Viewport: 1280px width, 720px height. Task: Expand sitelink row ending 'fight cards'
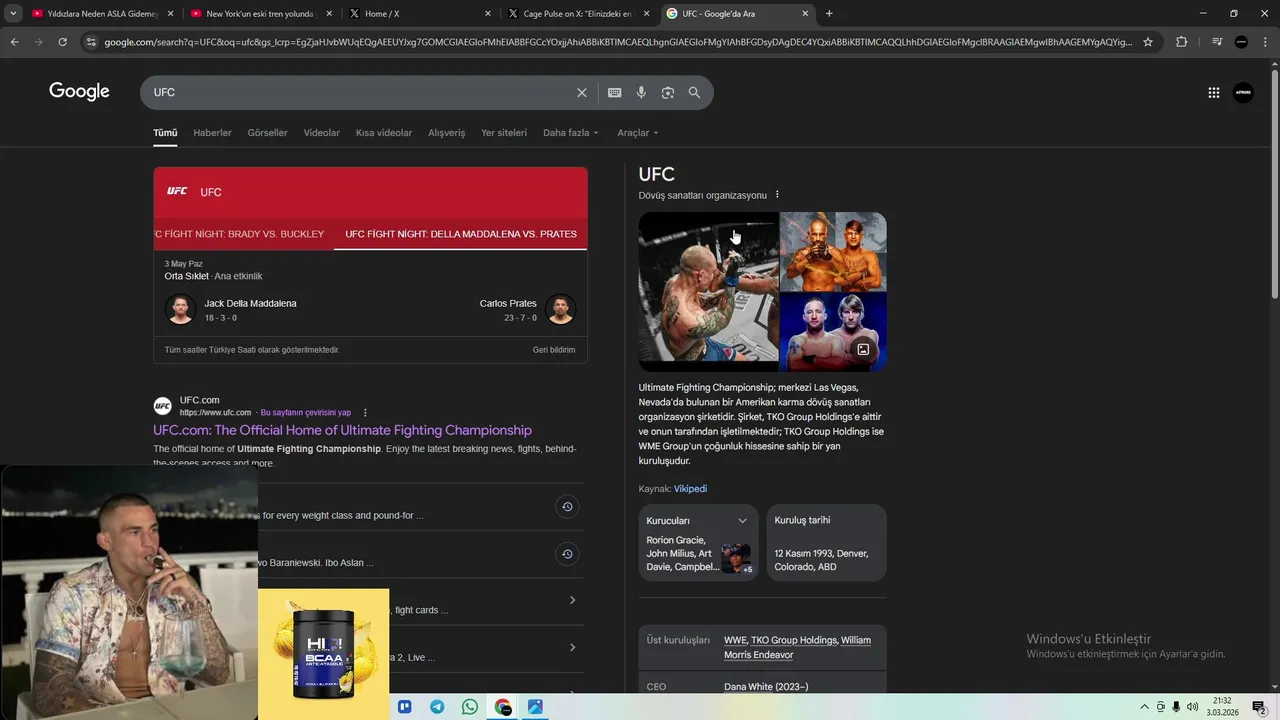click(572, 600)
